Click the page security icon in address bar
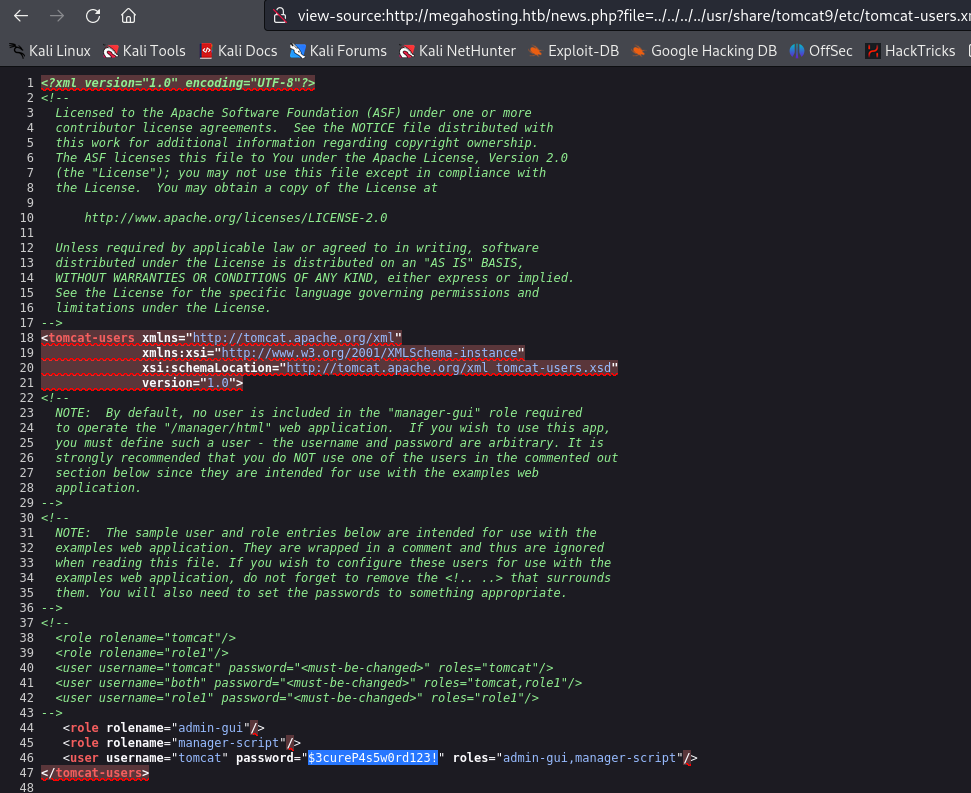The image size is (971, 793). [x=280, y=16]
